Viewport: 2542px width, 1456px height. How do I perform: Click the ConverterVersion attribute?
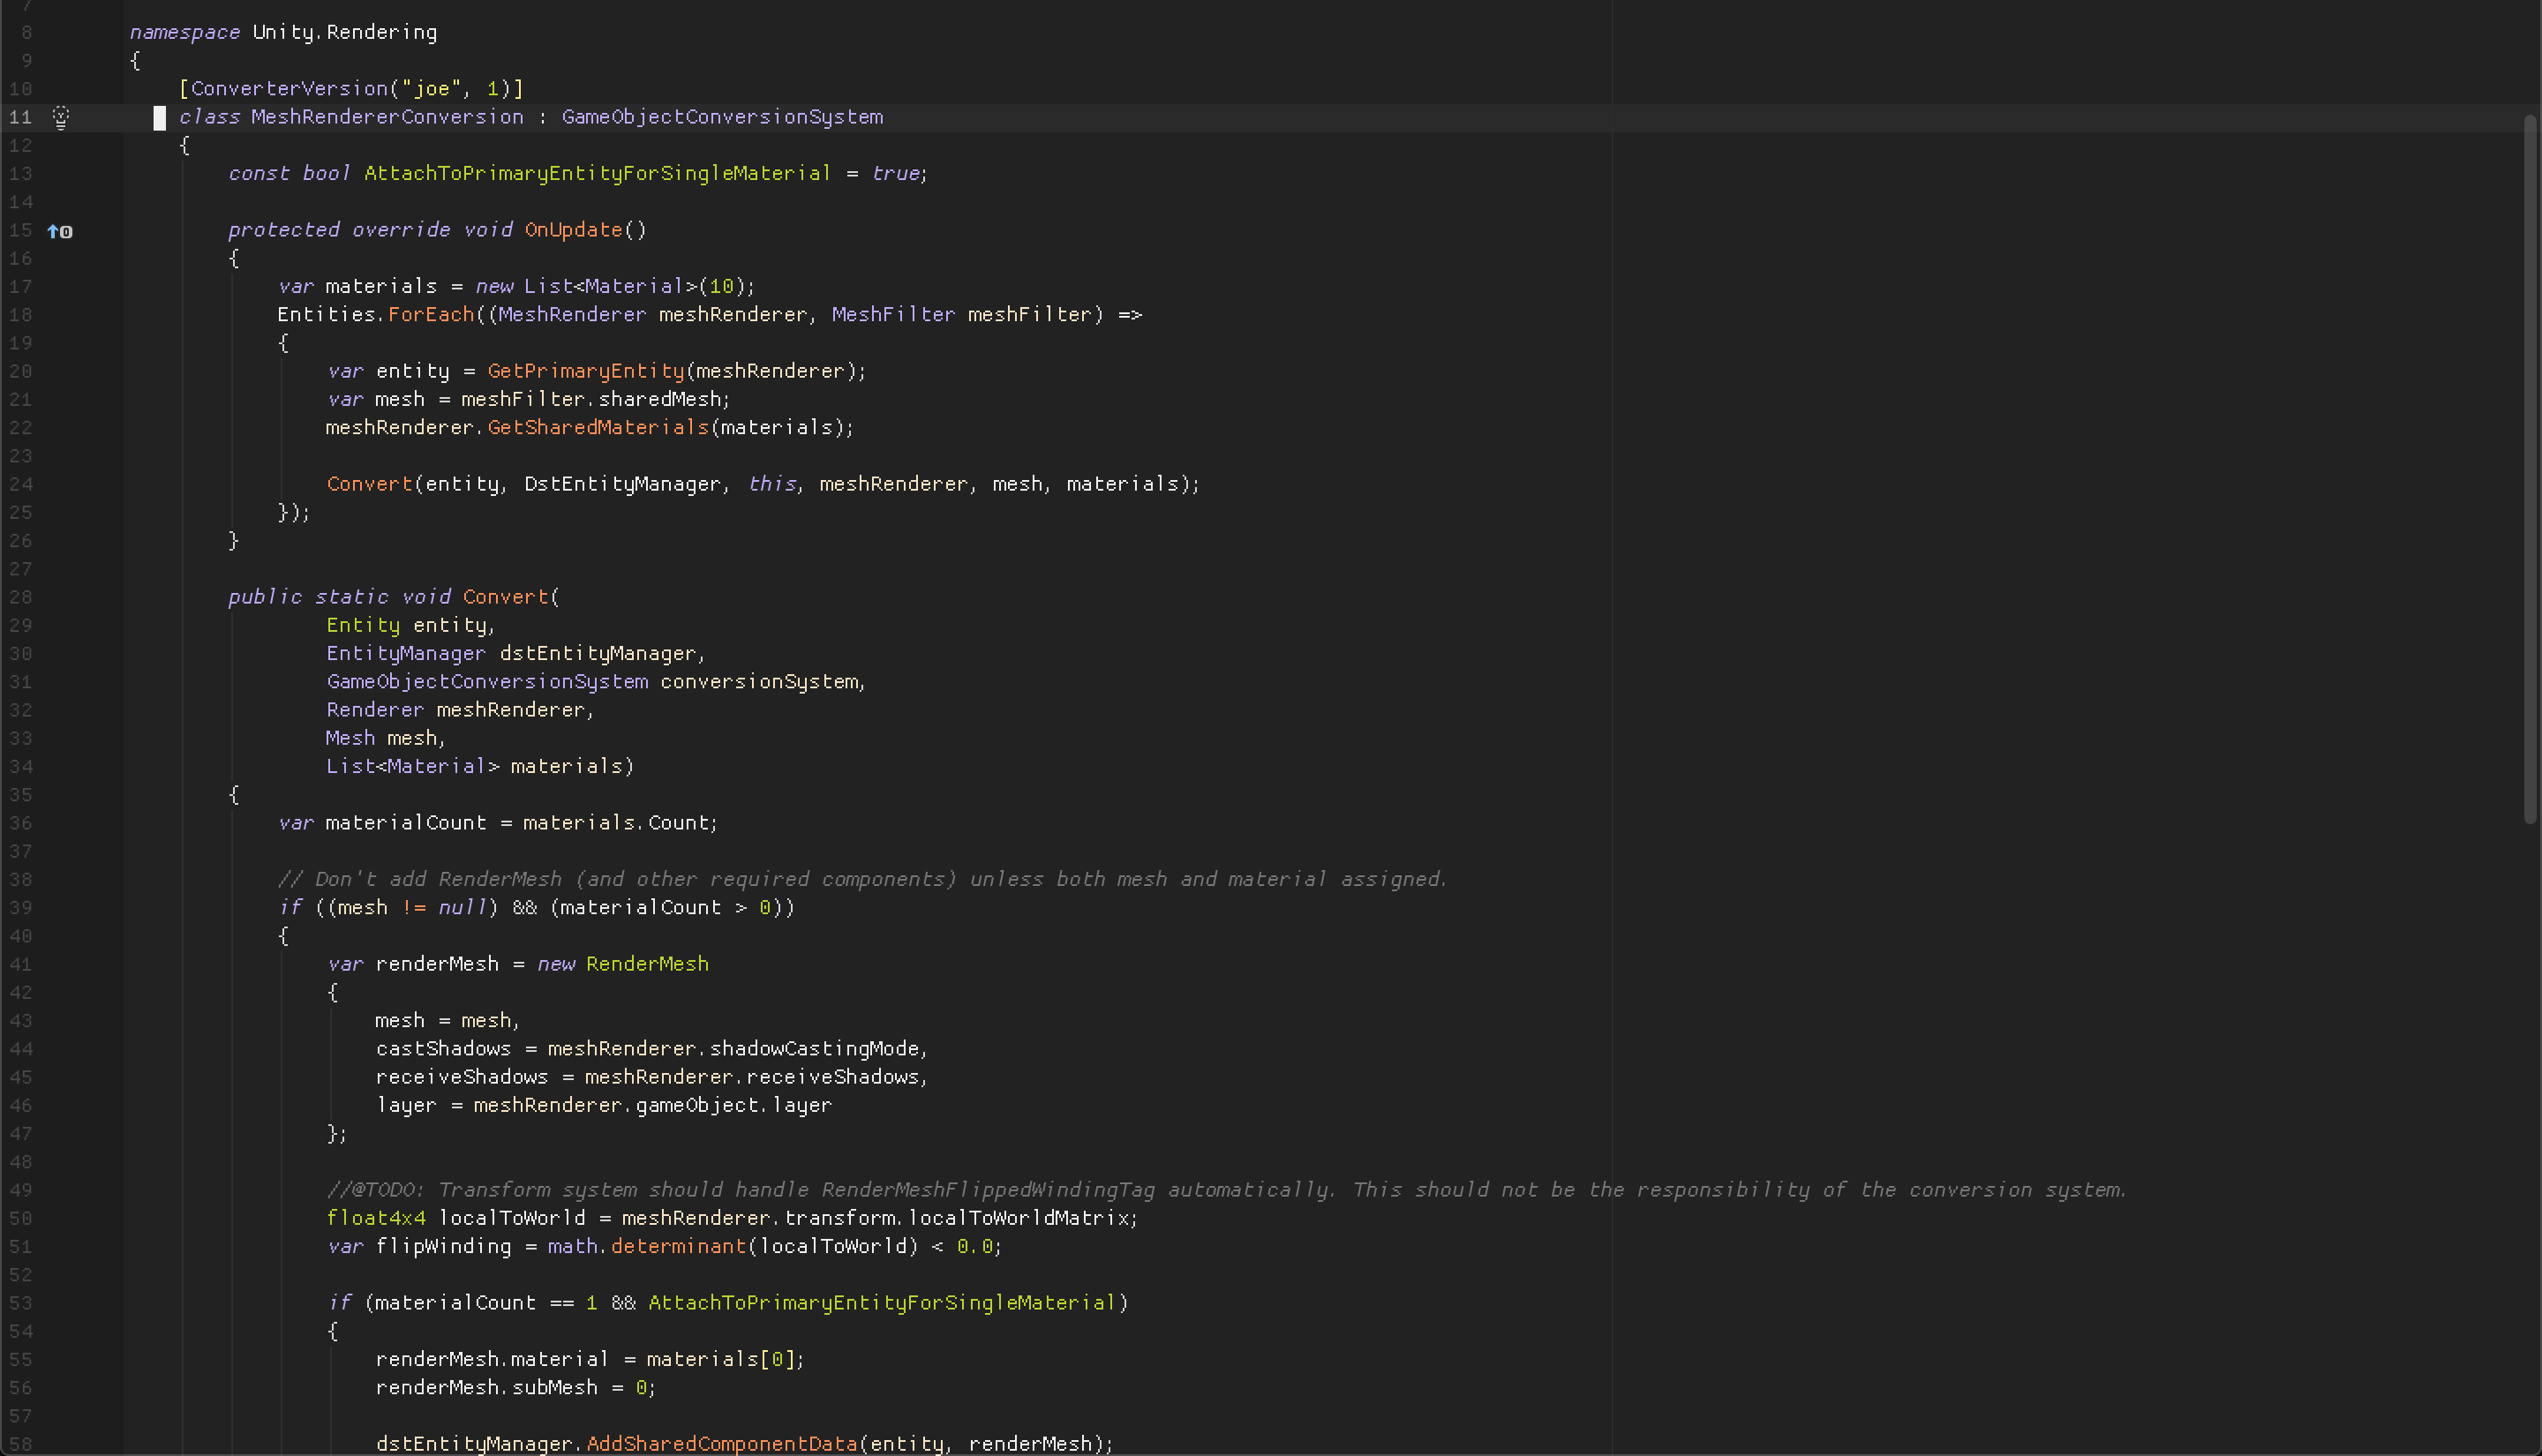pyautogui.click(x=289, y=89)
